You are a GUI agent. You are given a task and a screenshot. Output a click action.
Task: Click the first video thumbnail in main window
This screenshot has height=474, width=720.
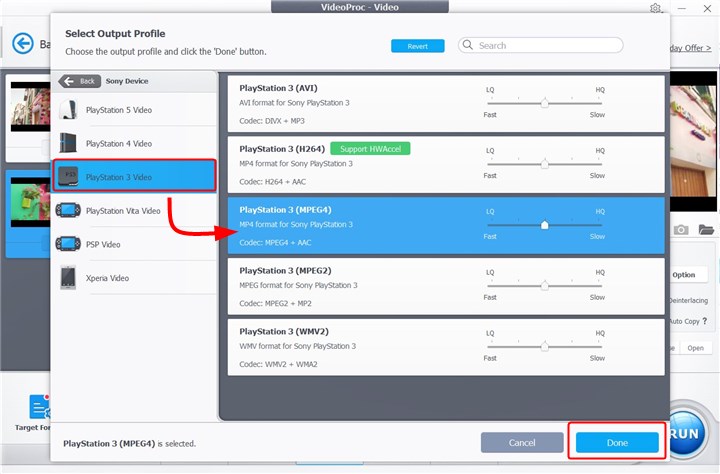pos(30,107)
